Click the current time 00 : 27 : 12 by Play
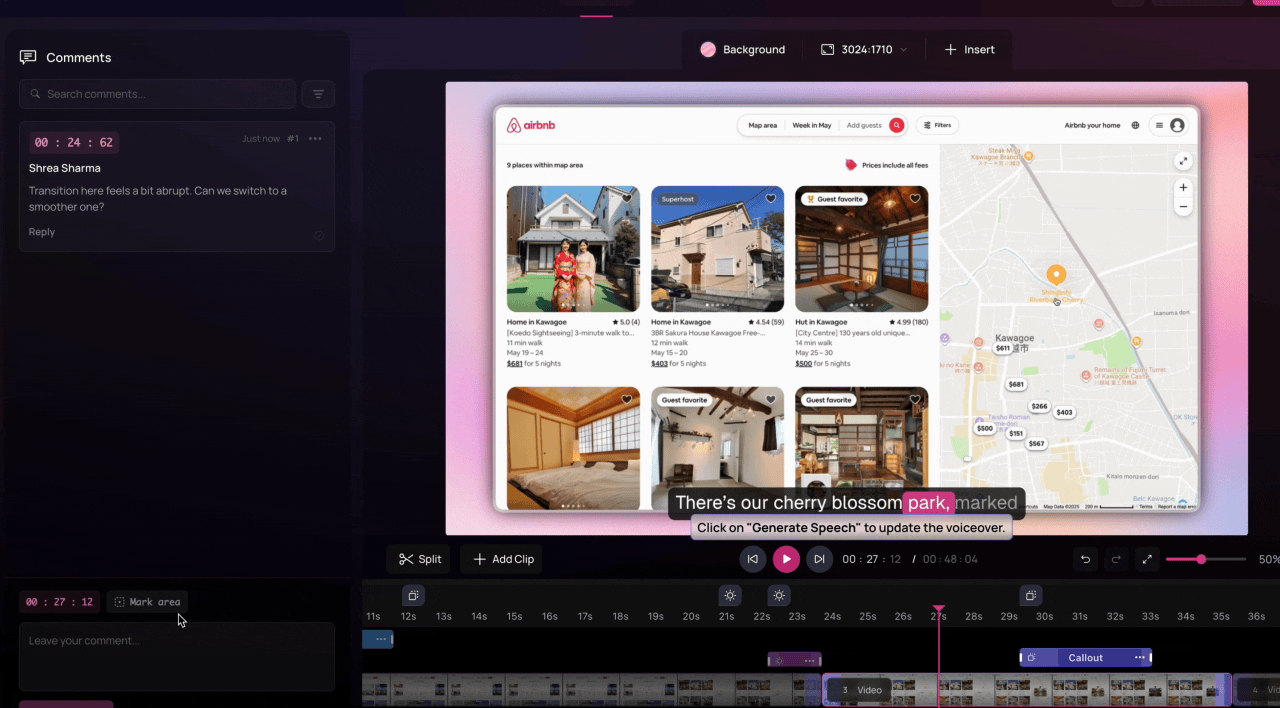 871,559
